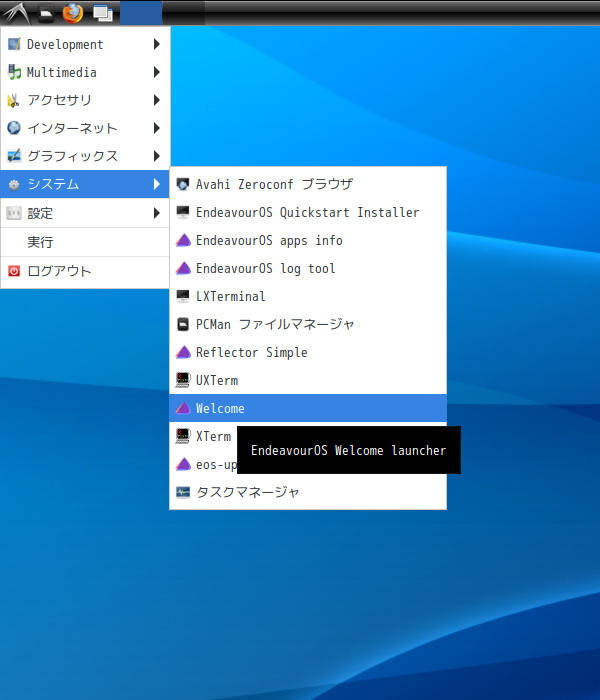Click the 設定 preferences icon
600x700 pixels.
click(14, 213)
